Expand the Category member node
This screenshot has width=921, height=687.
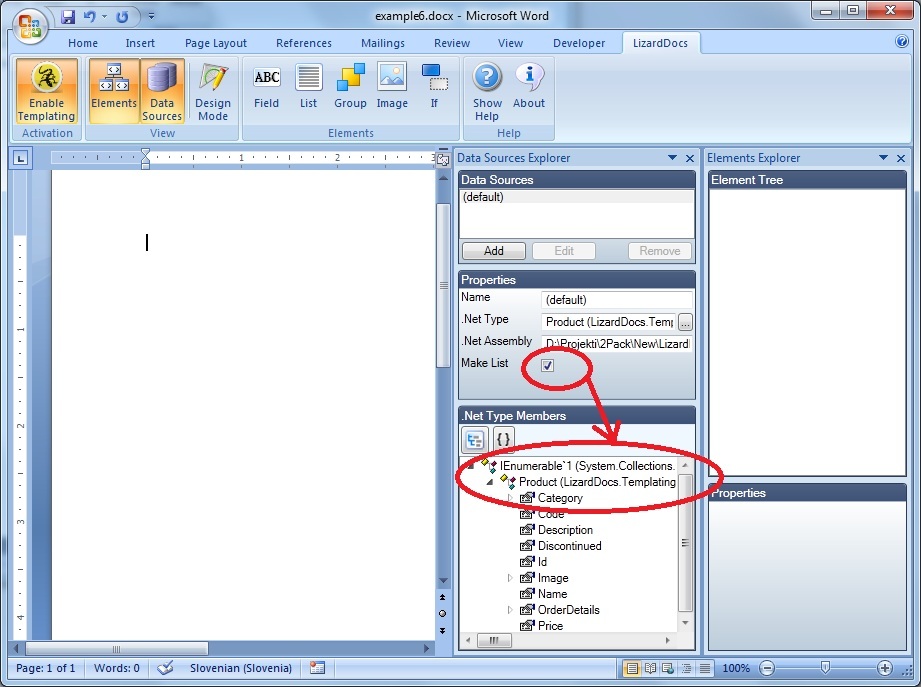[x=510, y=498]
